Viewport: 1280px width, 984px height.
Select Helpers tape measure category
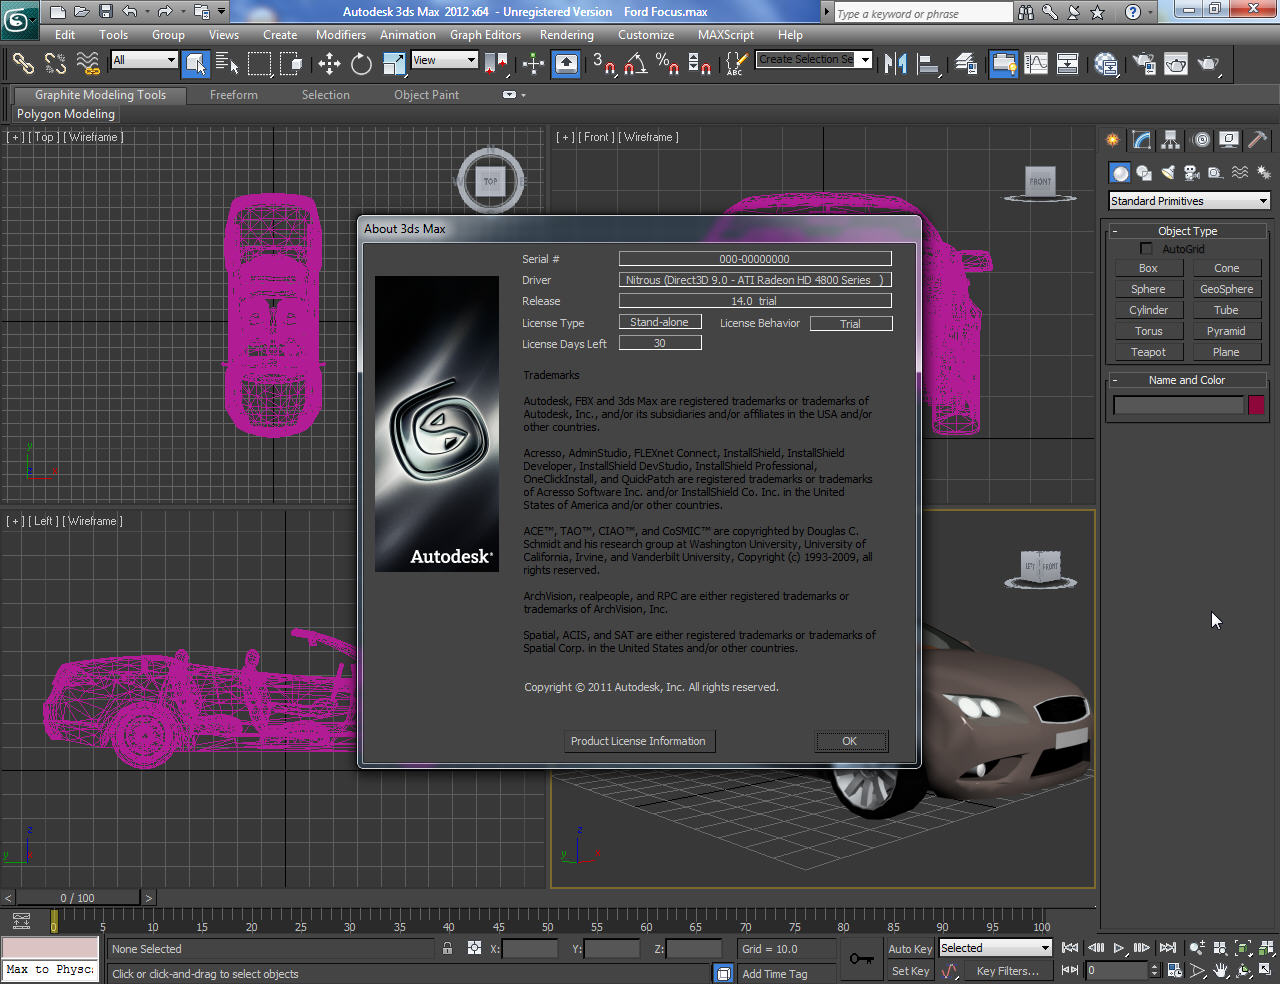point(1215,173)
